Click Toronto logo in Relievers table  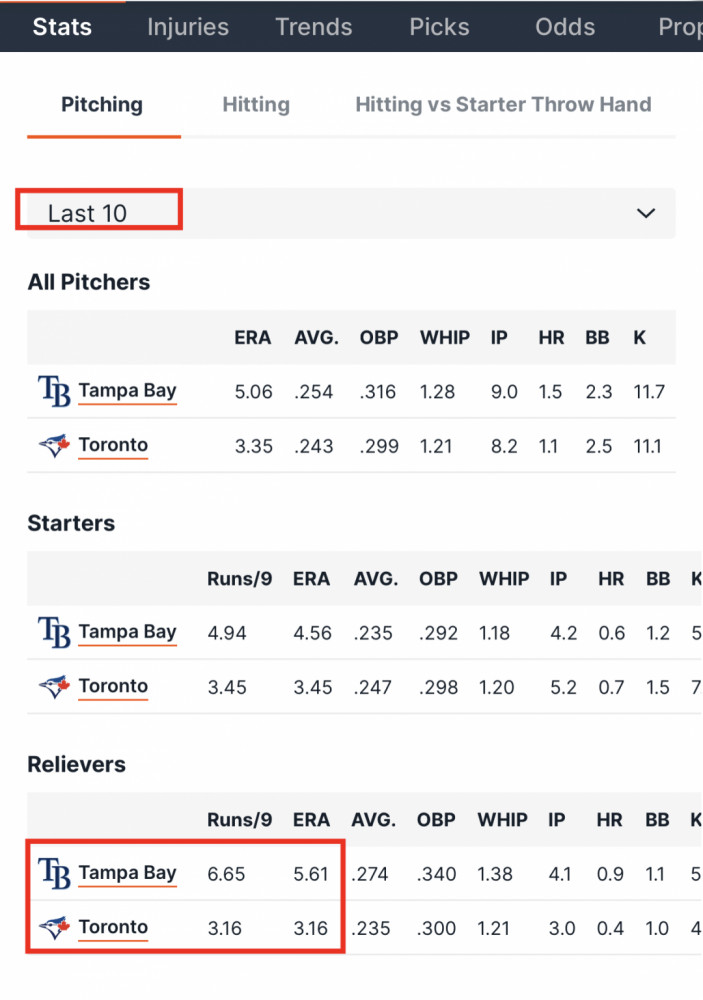[54, 927]
